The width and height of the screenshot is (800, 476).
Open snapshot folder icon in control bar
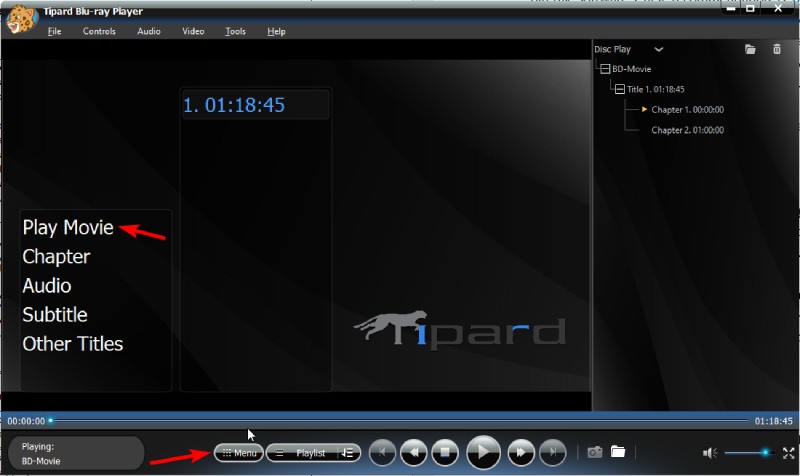[618, 452]
